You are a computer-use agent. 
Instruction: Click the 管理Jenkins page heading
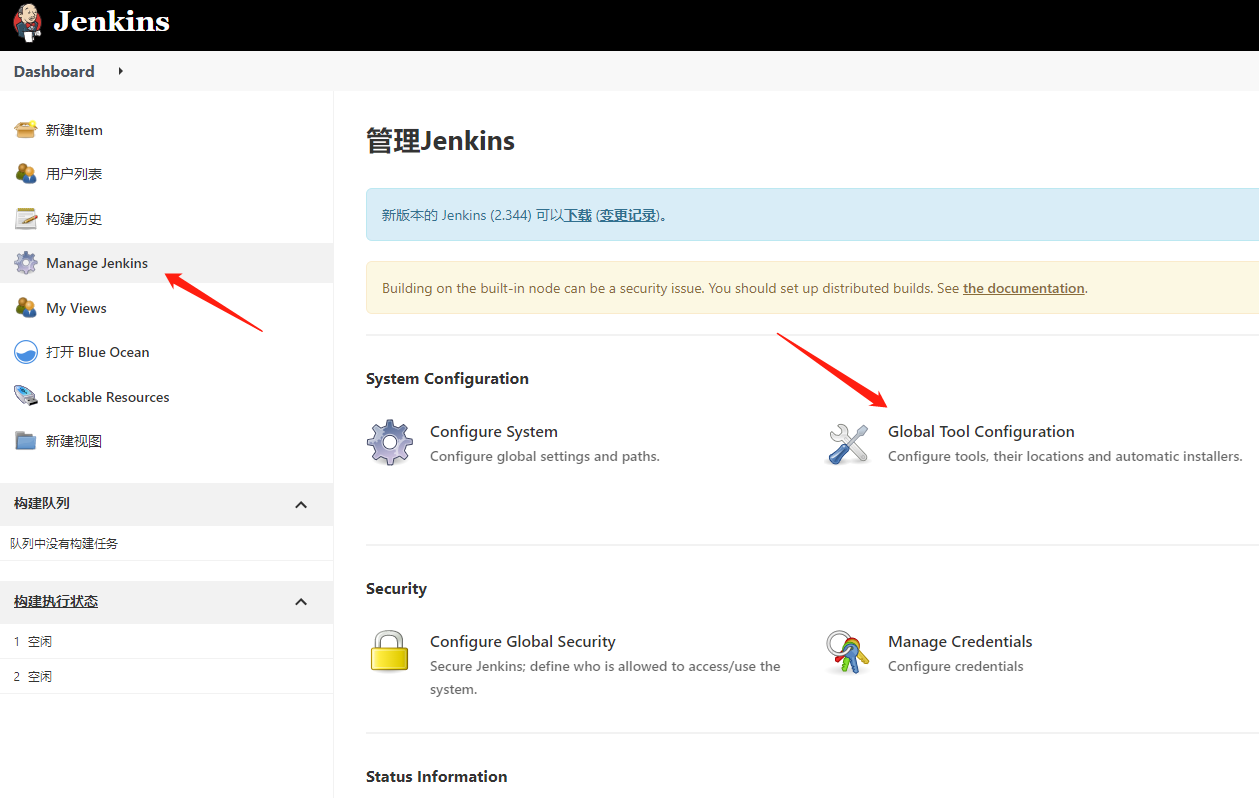pos(440,140)
